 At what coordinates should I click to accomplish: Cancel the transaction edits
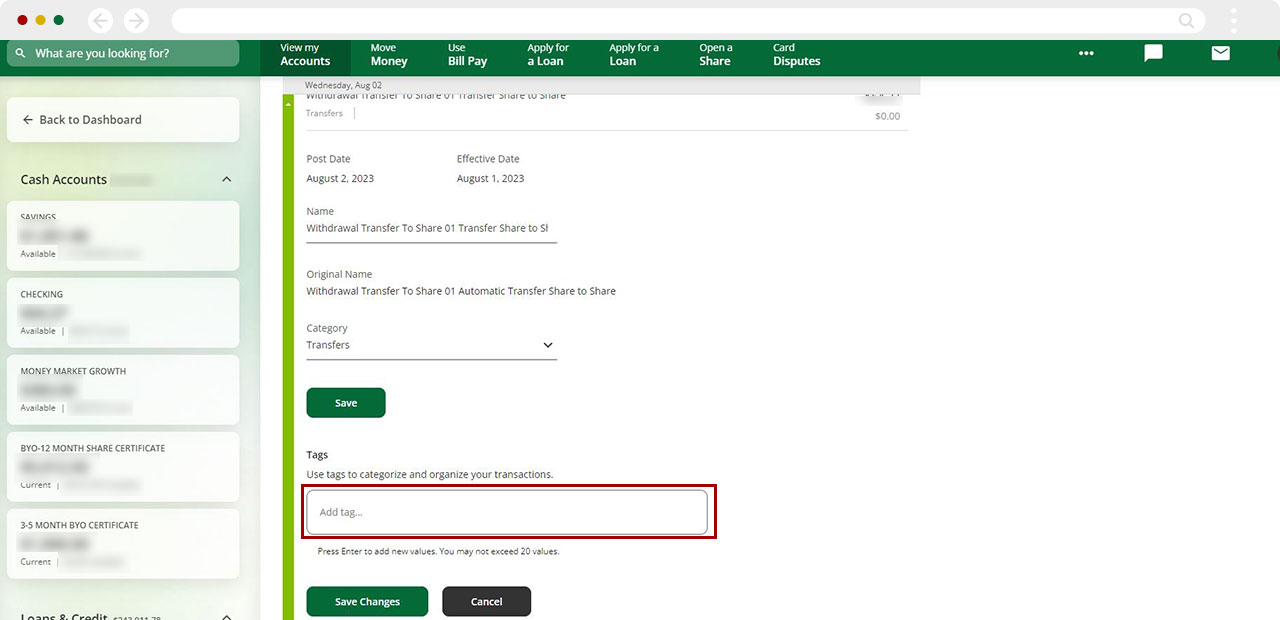tap(486, 602)
